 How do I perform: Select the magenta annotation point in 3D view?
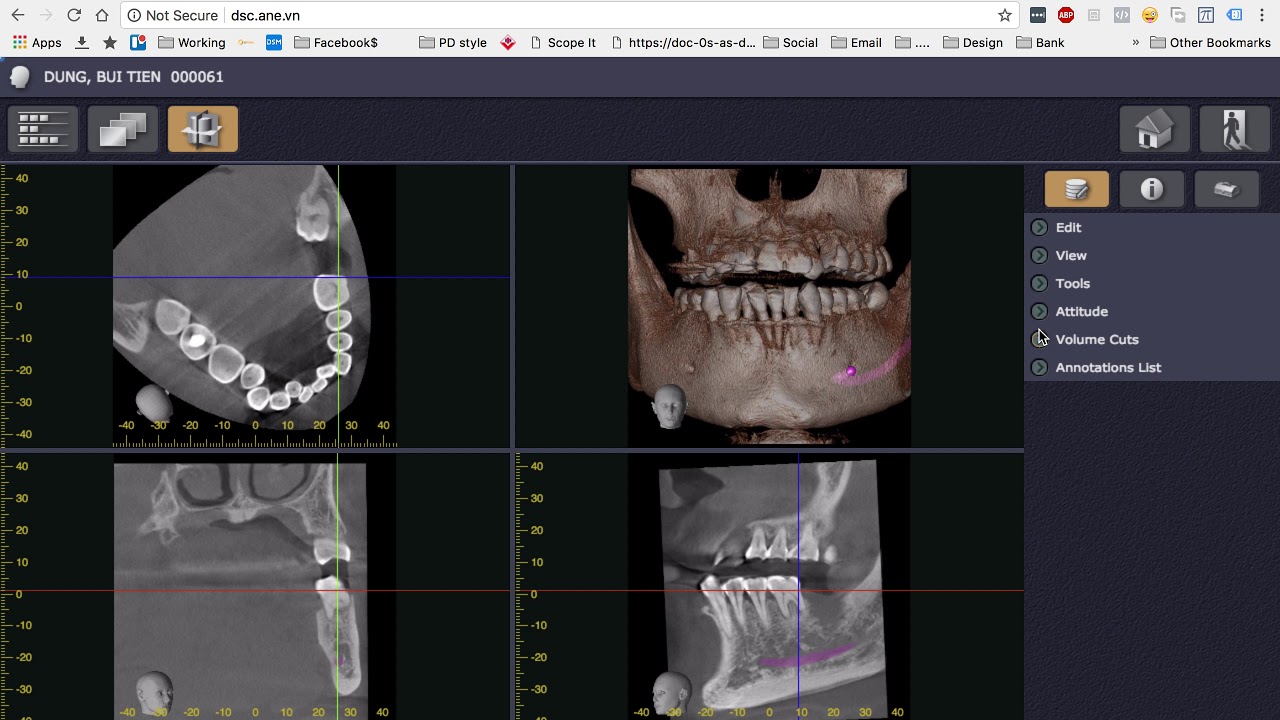click(x=851, y=372)
